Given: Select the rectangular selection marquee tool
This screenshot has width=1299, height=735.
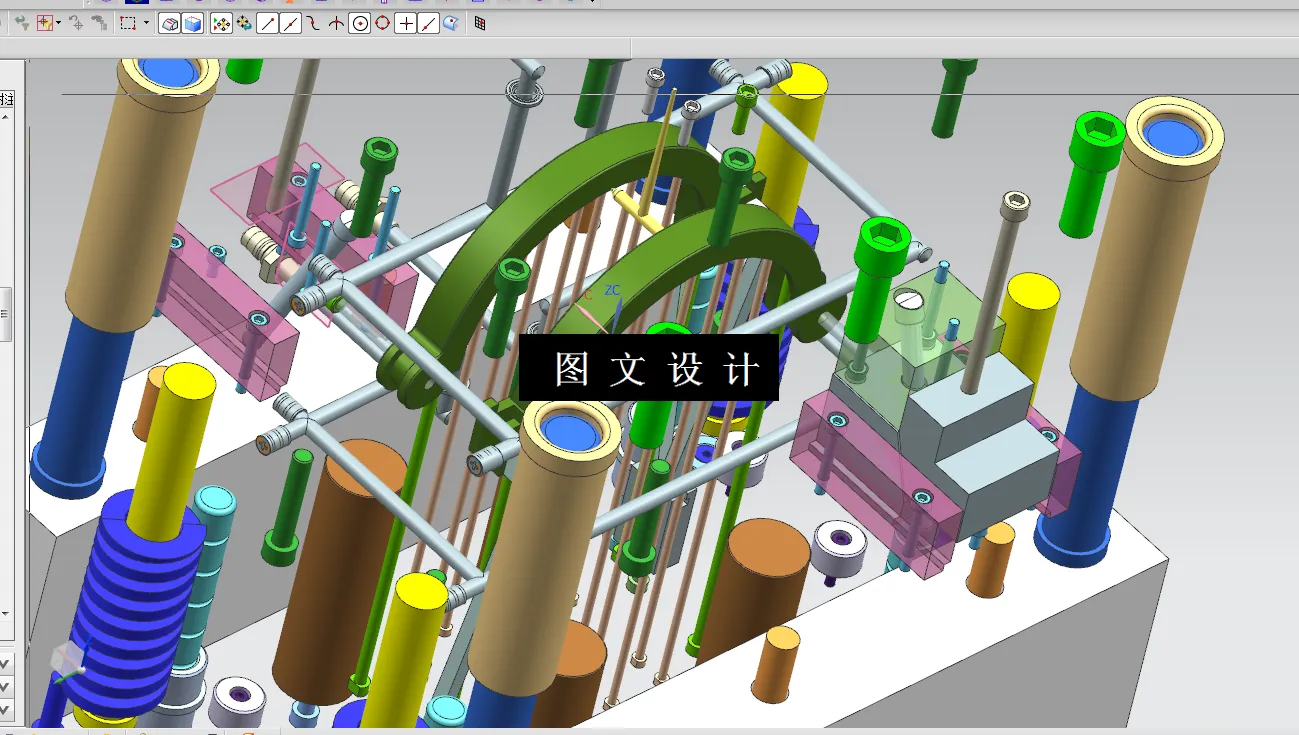Looking at the screenshot, I should pos(126,22).
